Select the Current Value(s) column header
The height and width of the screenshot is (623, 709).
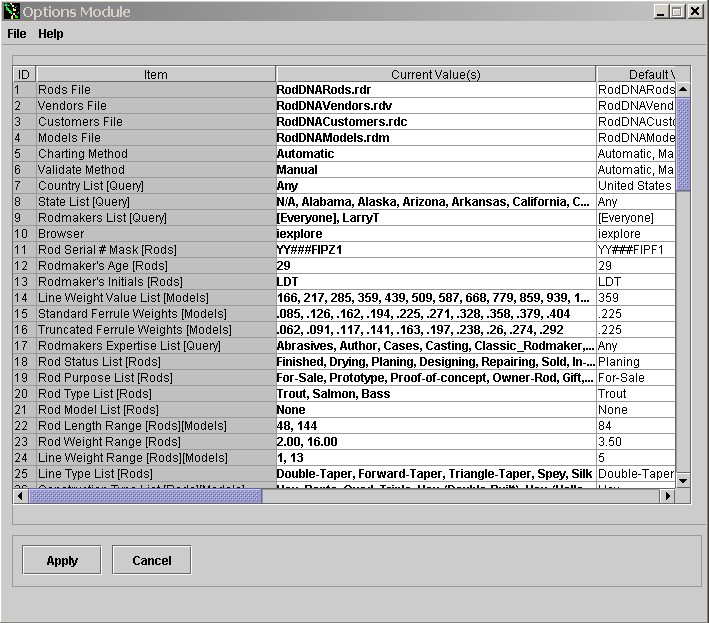pos(435,74)
